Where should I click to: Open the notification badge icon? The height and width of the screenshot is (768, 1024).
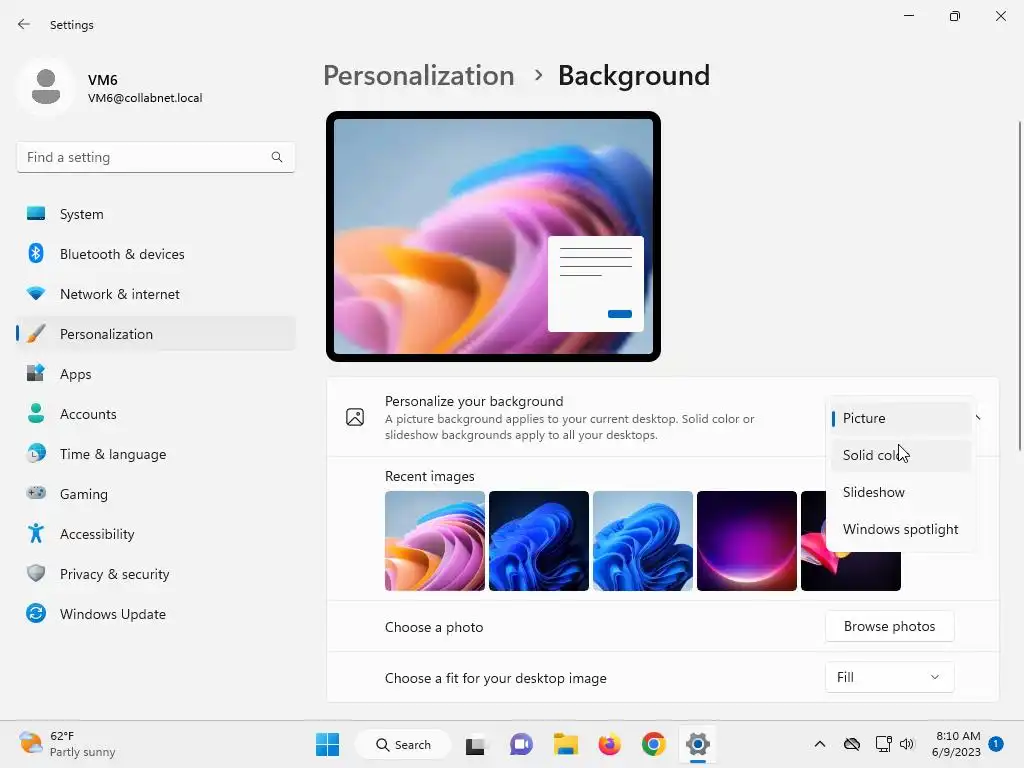(x=996, y=744)
